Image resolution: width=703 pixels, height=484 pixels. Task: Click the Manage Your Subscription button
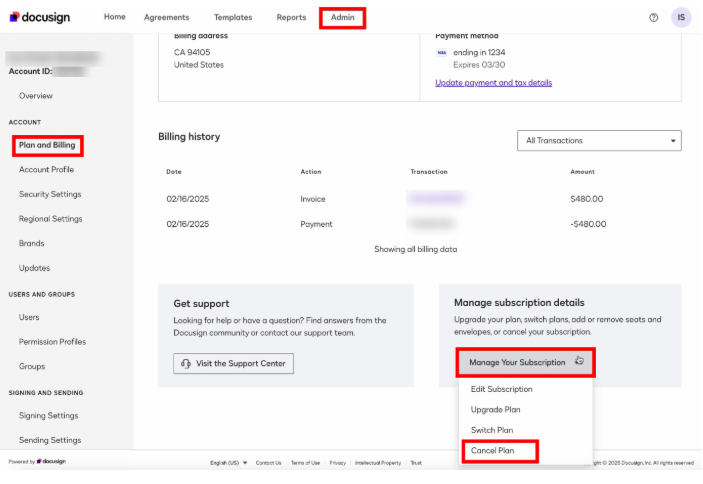click(525, 362)
